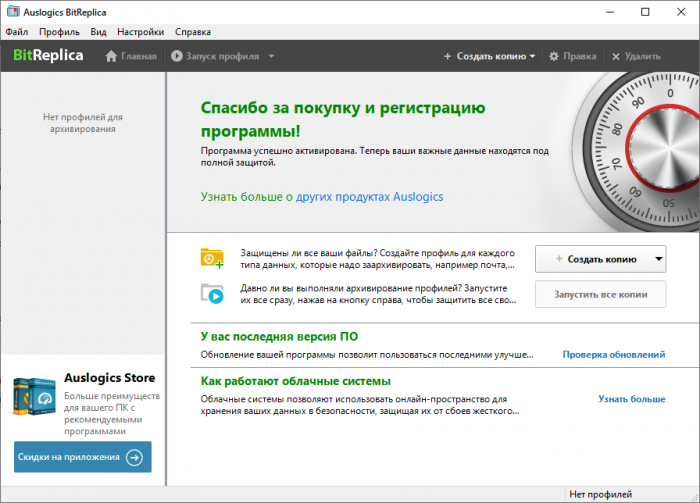This screenshot has height=503, width=700.
Task: Click the Правка gear icon
Action: [554, 57]
